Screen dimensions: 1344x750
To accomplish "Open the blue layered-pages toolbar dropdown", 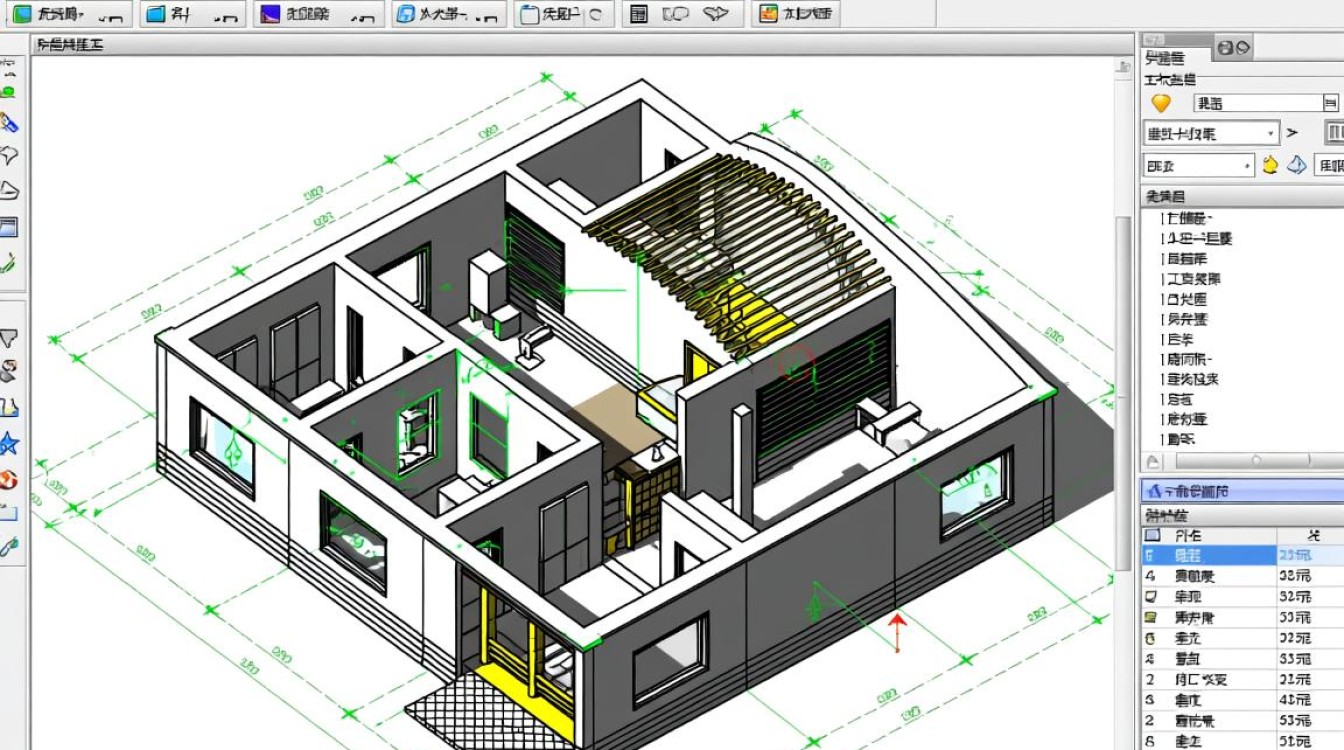I will 445,14.
